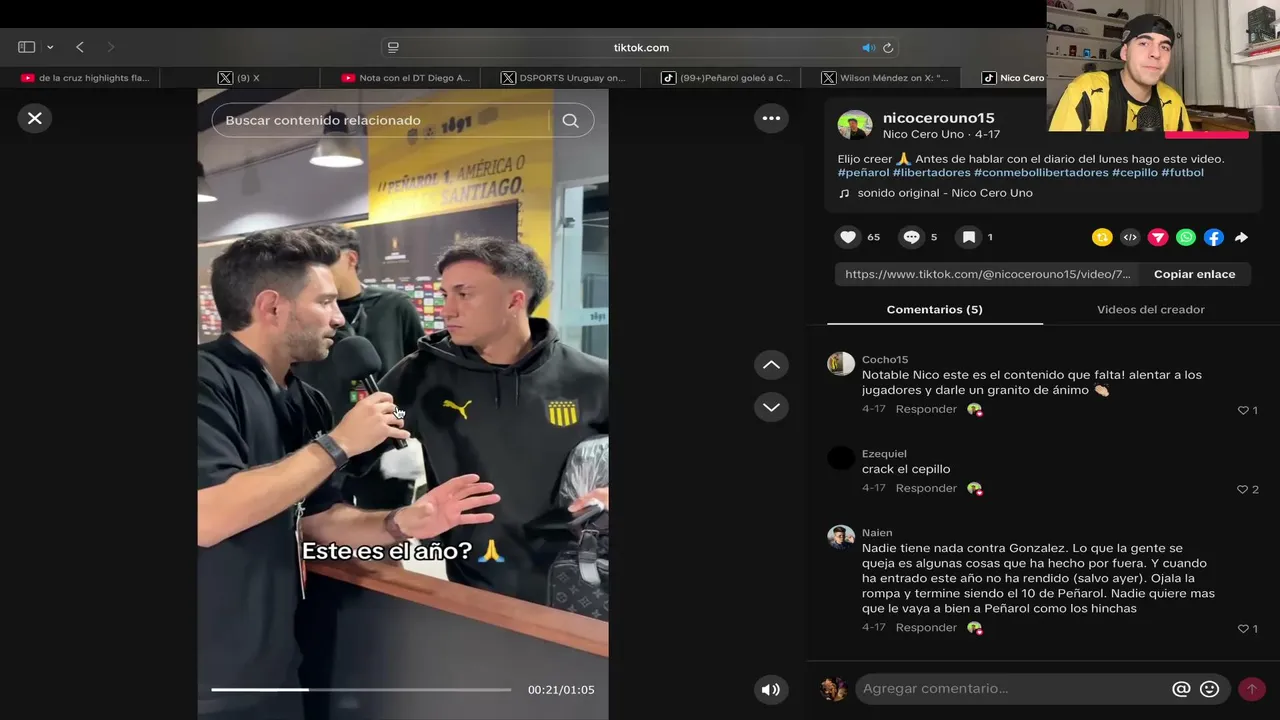This screenshot has width=1280, height=720.
Task: Show the Safari sidebar
Action: point(27,47)
